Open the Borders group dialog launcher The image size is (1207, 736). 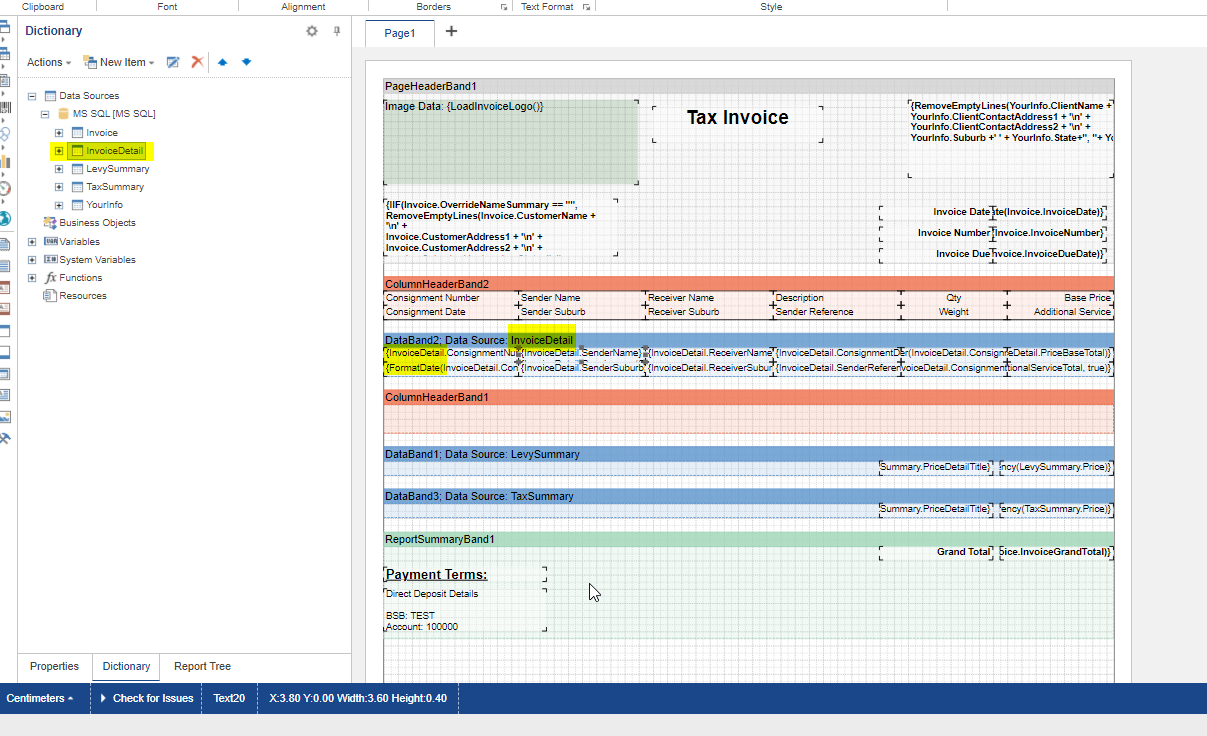click(x=504, y=7)
